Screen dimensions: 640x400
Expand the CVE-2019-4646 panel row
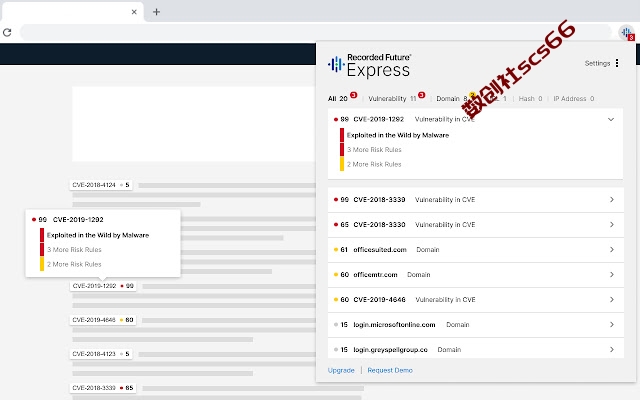(x=476, y=300)
